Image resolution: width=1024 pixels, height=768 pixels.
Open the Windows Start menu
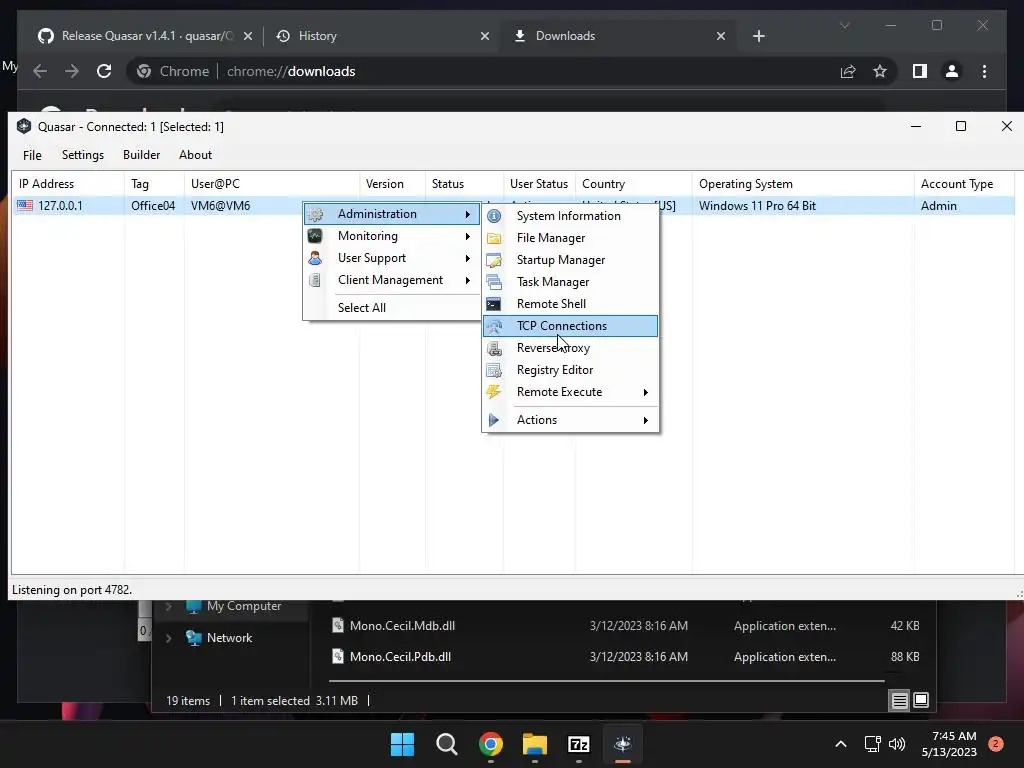[x=402, y=744]
